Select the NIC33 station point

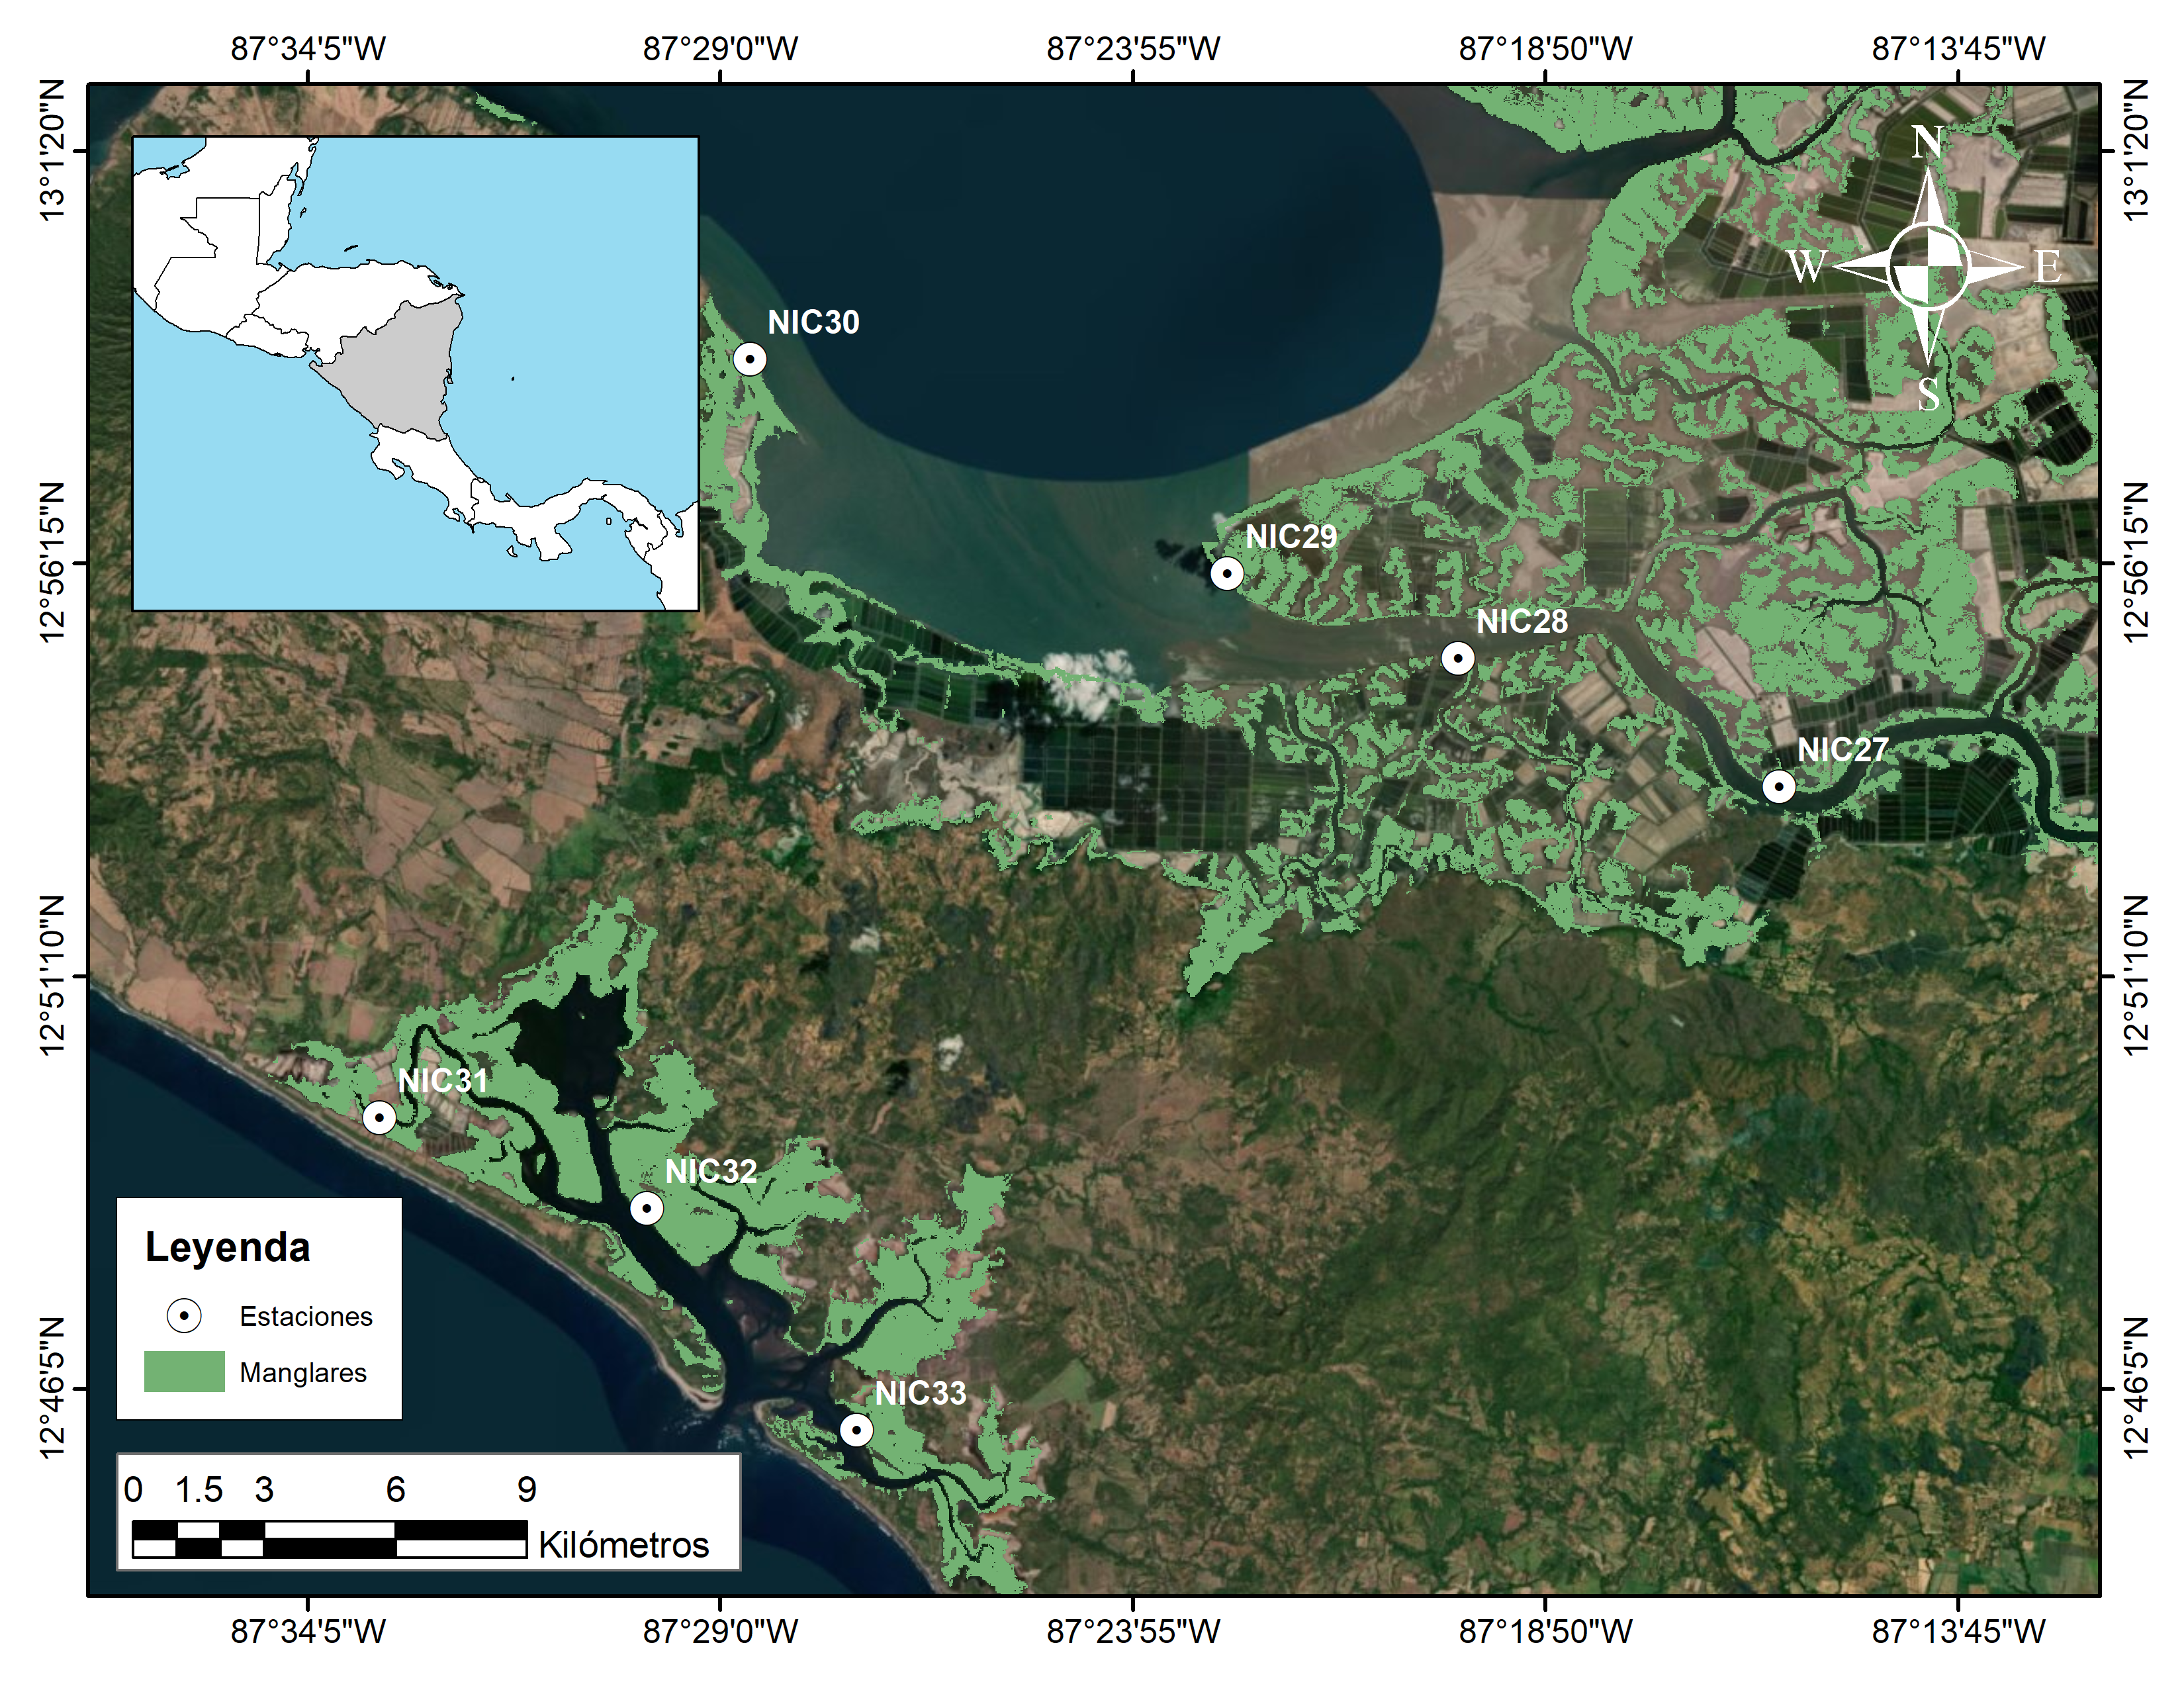tap(856, 1430)
